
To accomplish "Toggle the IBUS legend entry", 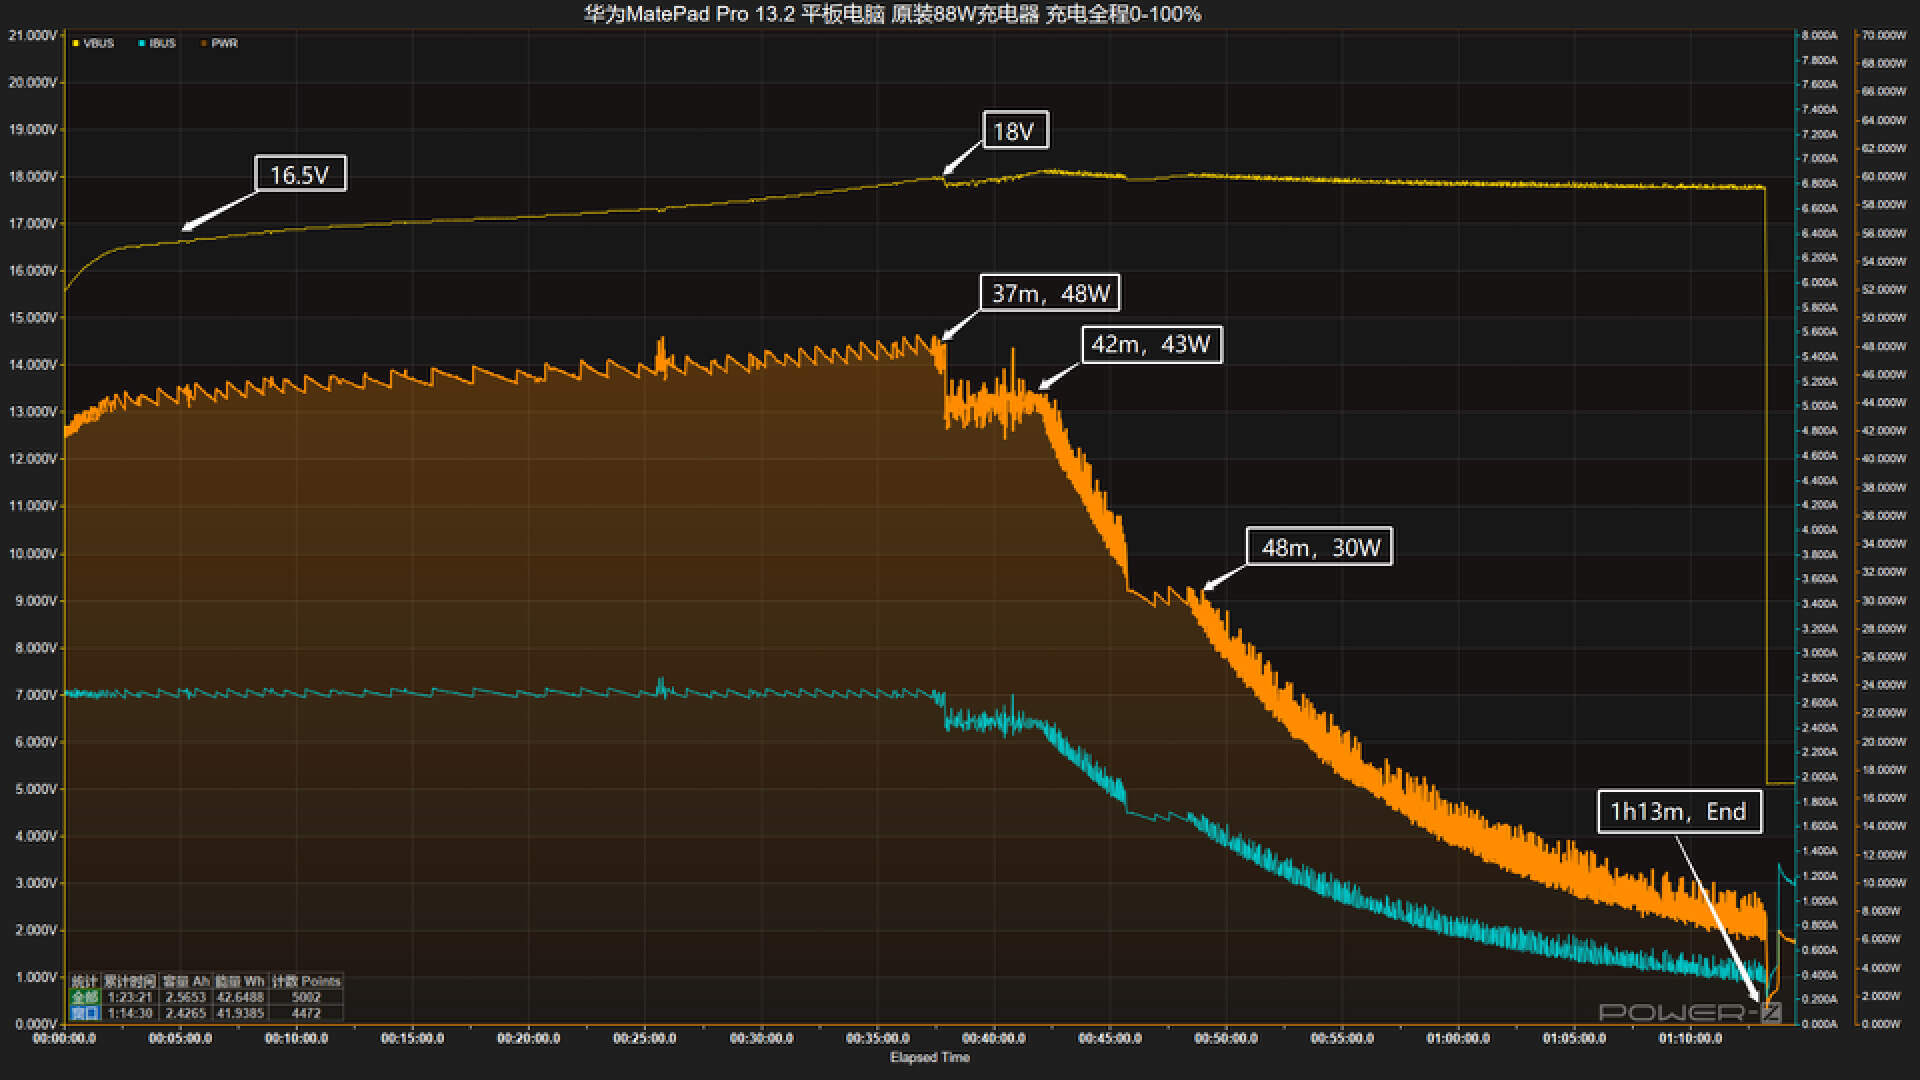I will [x=157, y=43].
